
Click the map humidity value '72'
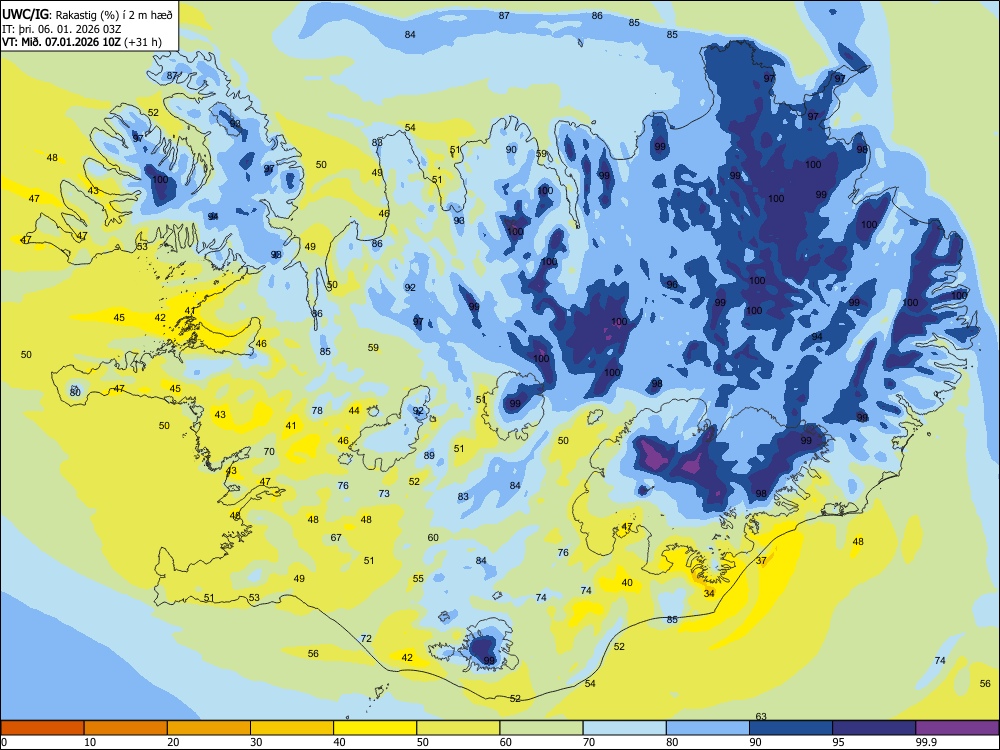tap(366, 638)
